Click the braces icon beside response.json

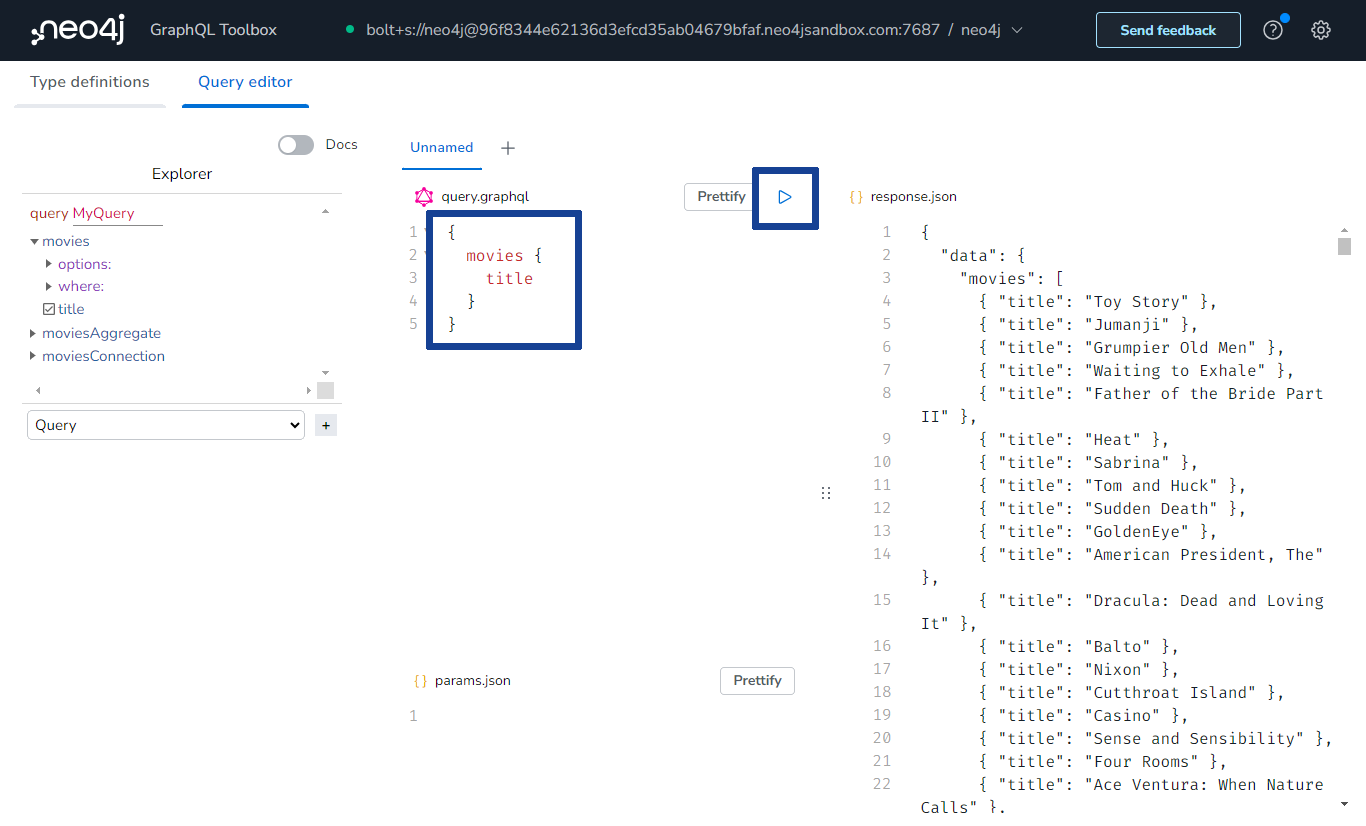click(x=857, y=196)
